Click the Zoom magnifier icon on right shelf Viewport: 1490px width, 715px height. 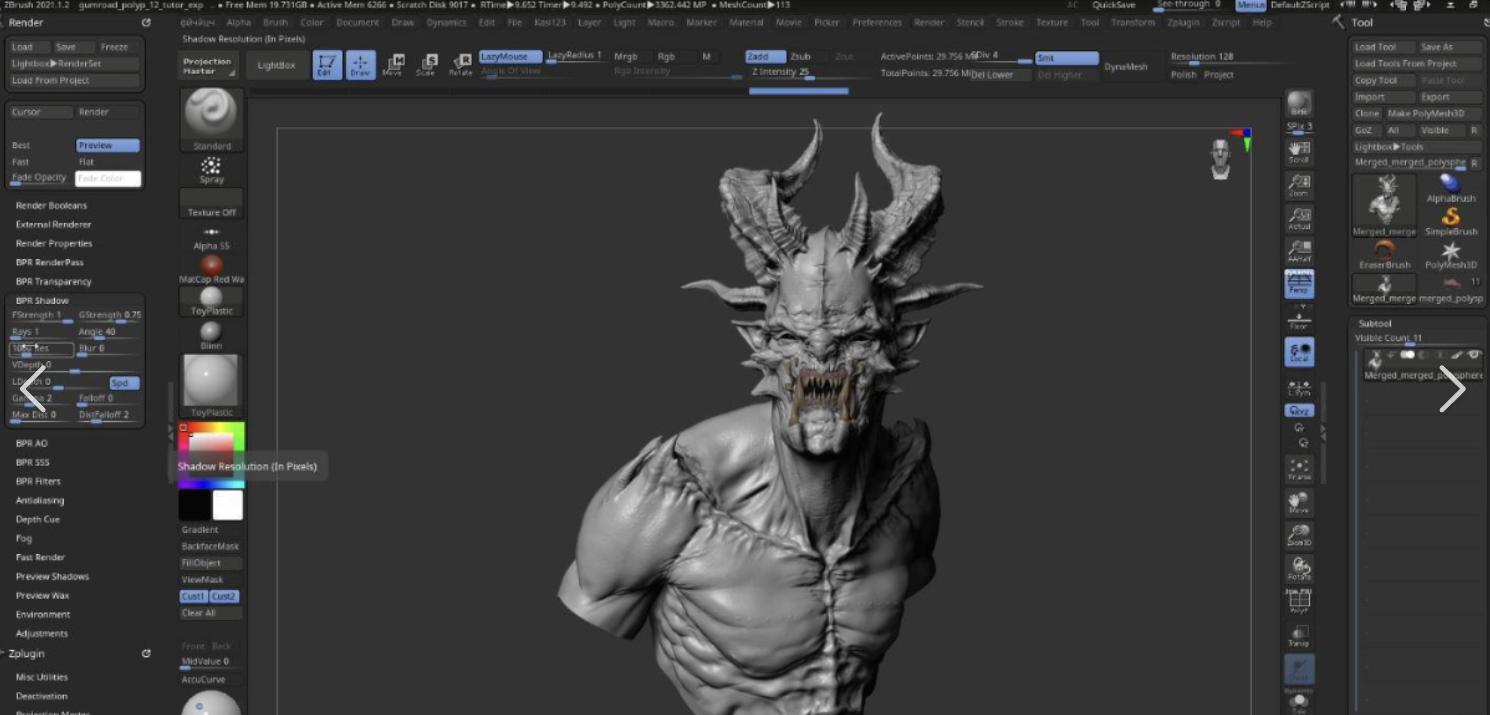pyautogui.click(x=1299, y=185)
